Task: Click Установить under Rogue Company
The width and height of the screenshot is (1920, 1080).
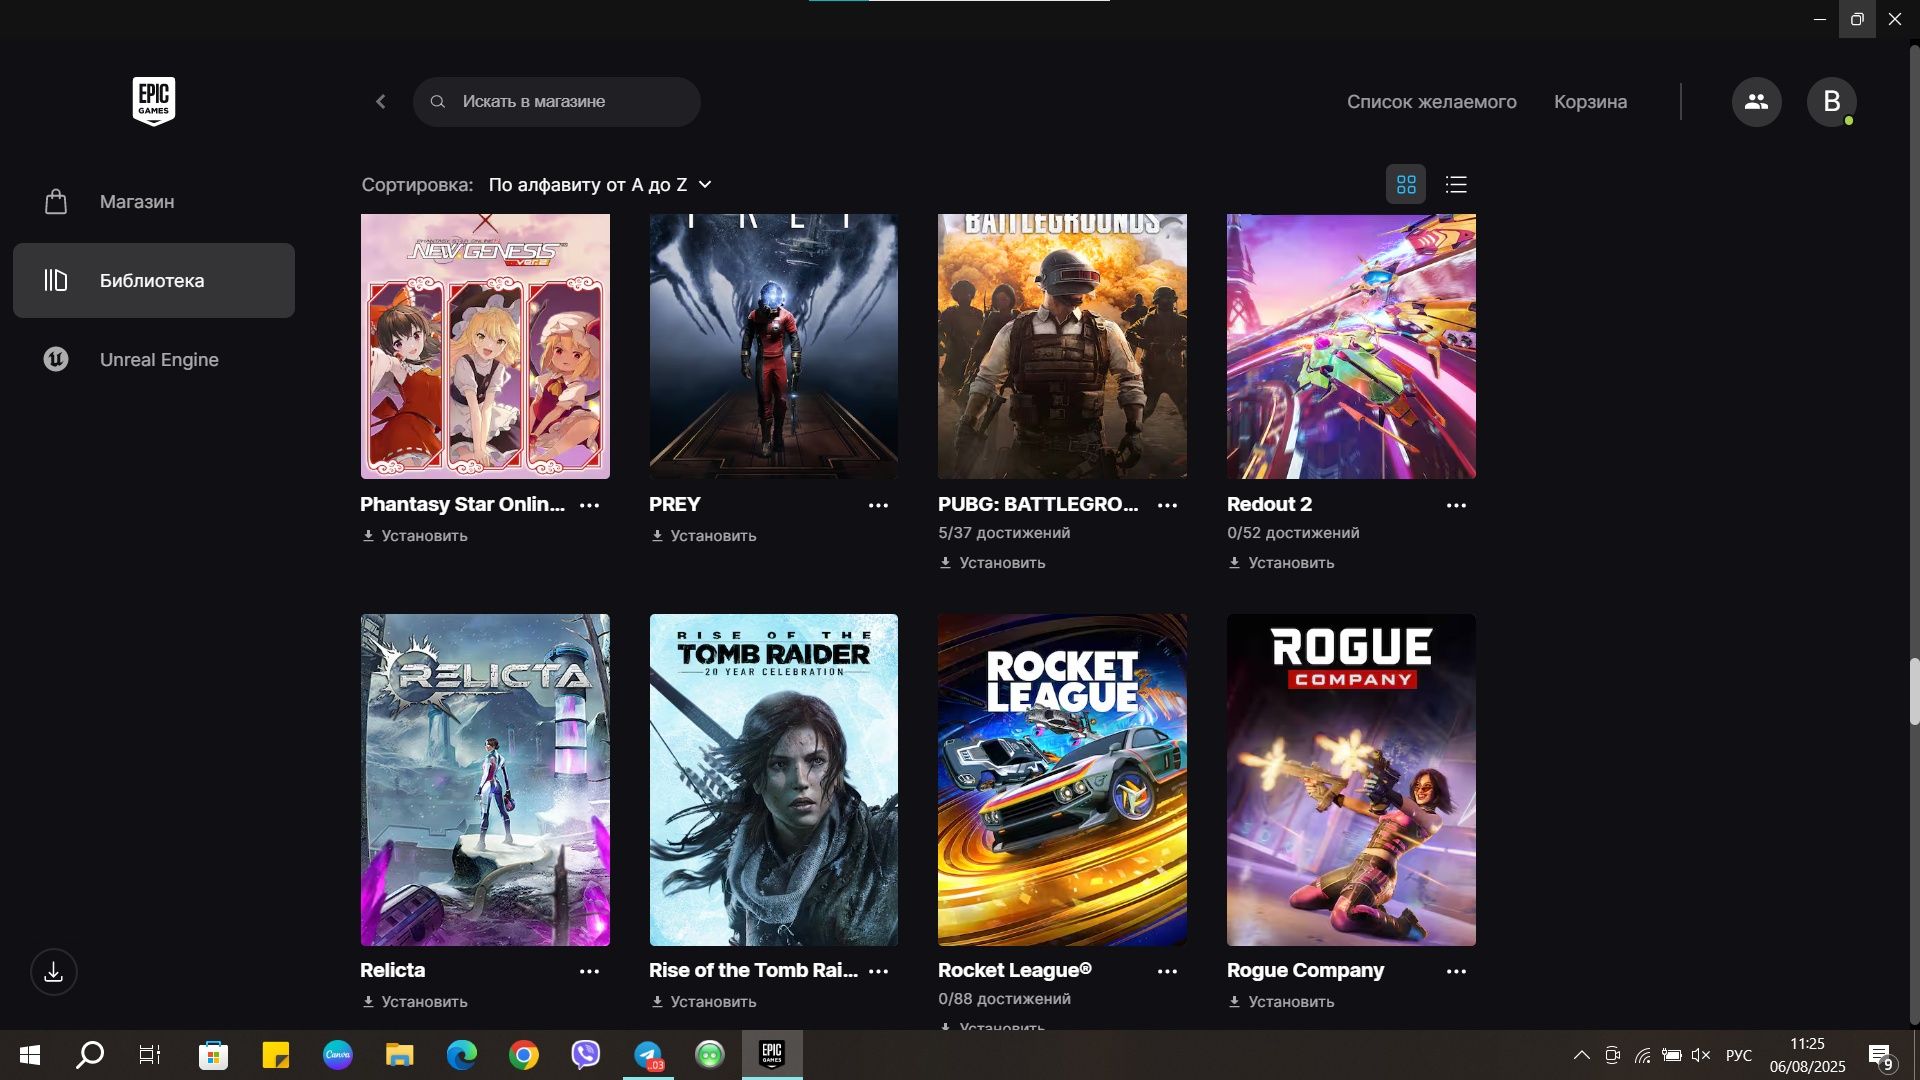Action: (1282, 1002)
